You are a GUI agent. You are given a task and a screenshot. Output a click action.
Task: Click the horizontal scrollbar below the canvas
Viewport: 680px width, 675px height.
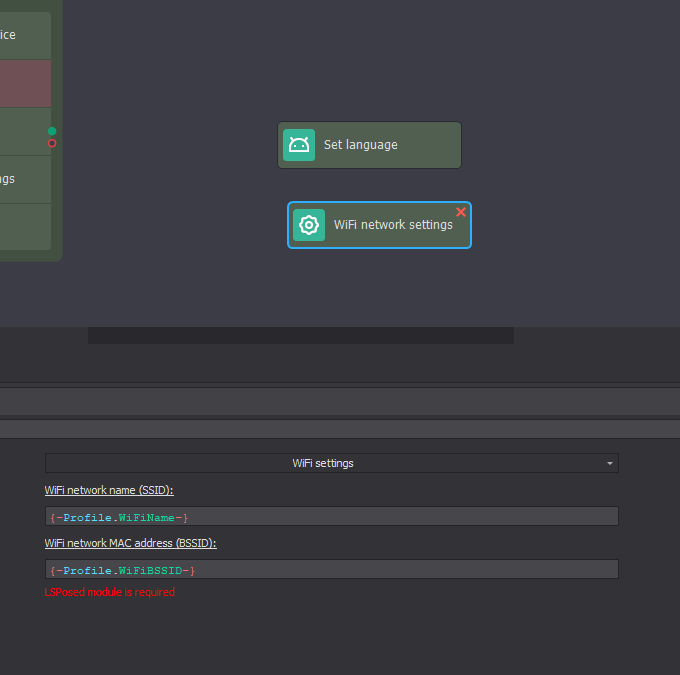click(301, 335)
